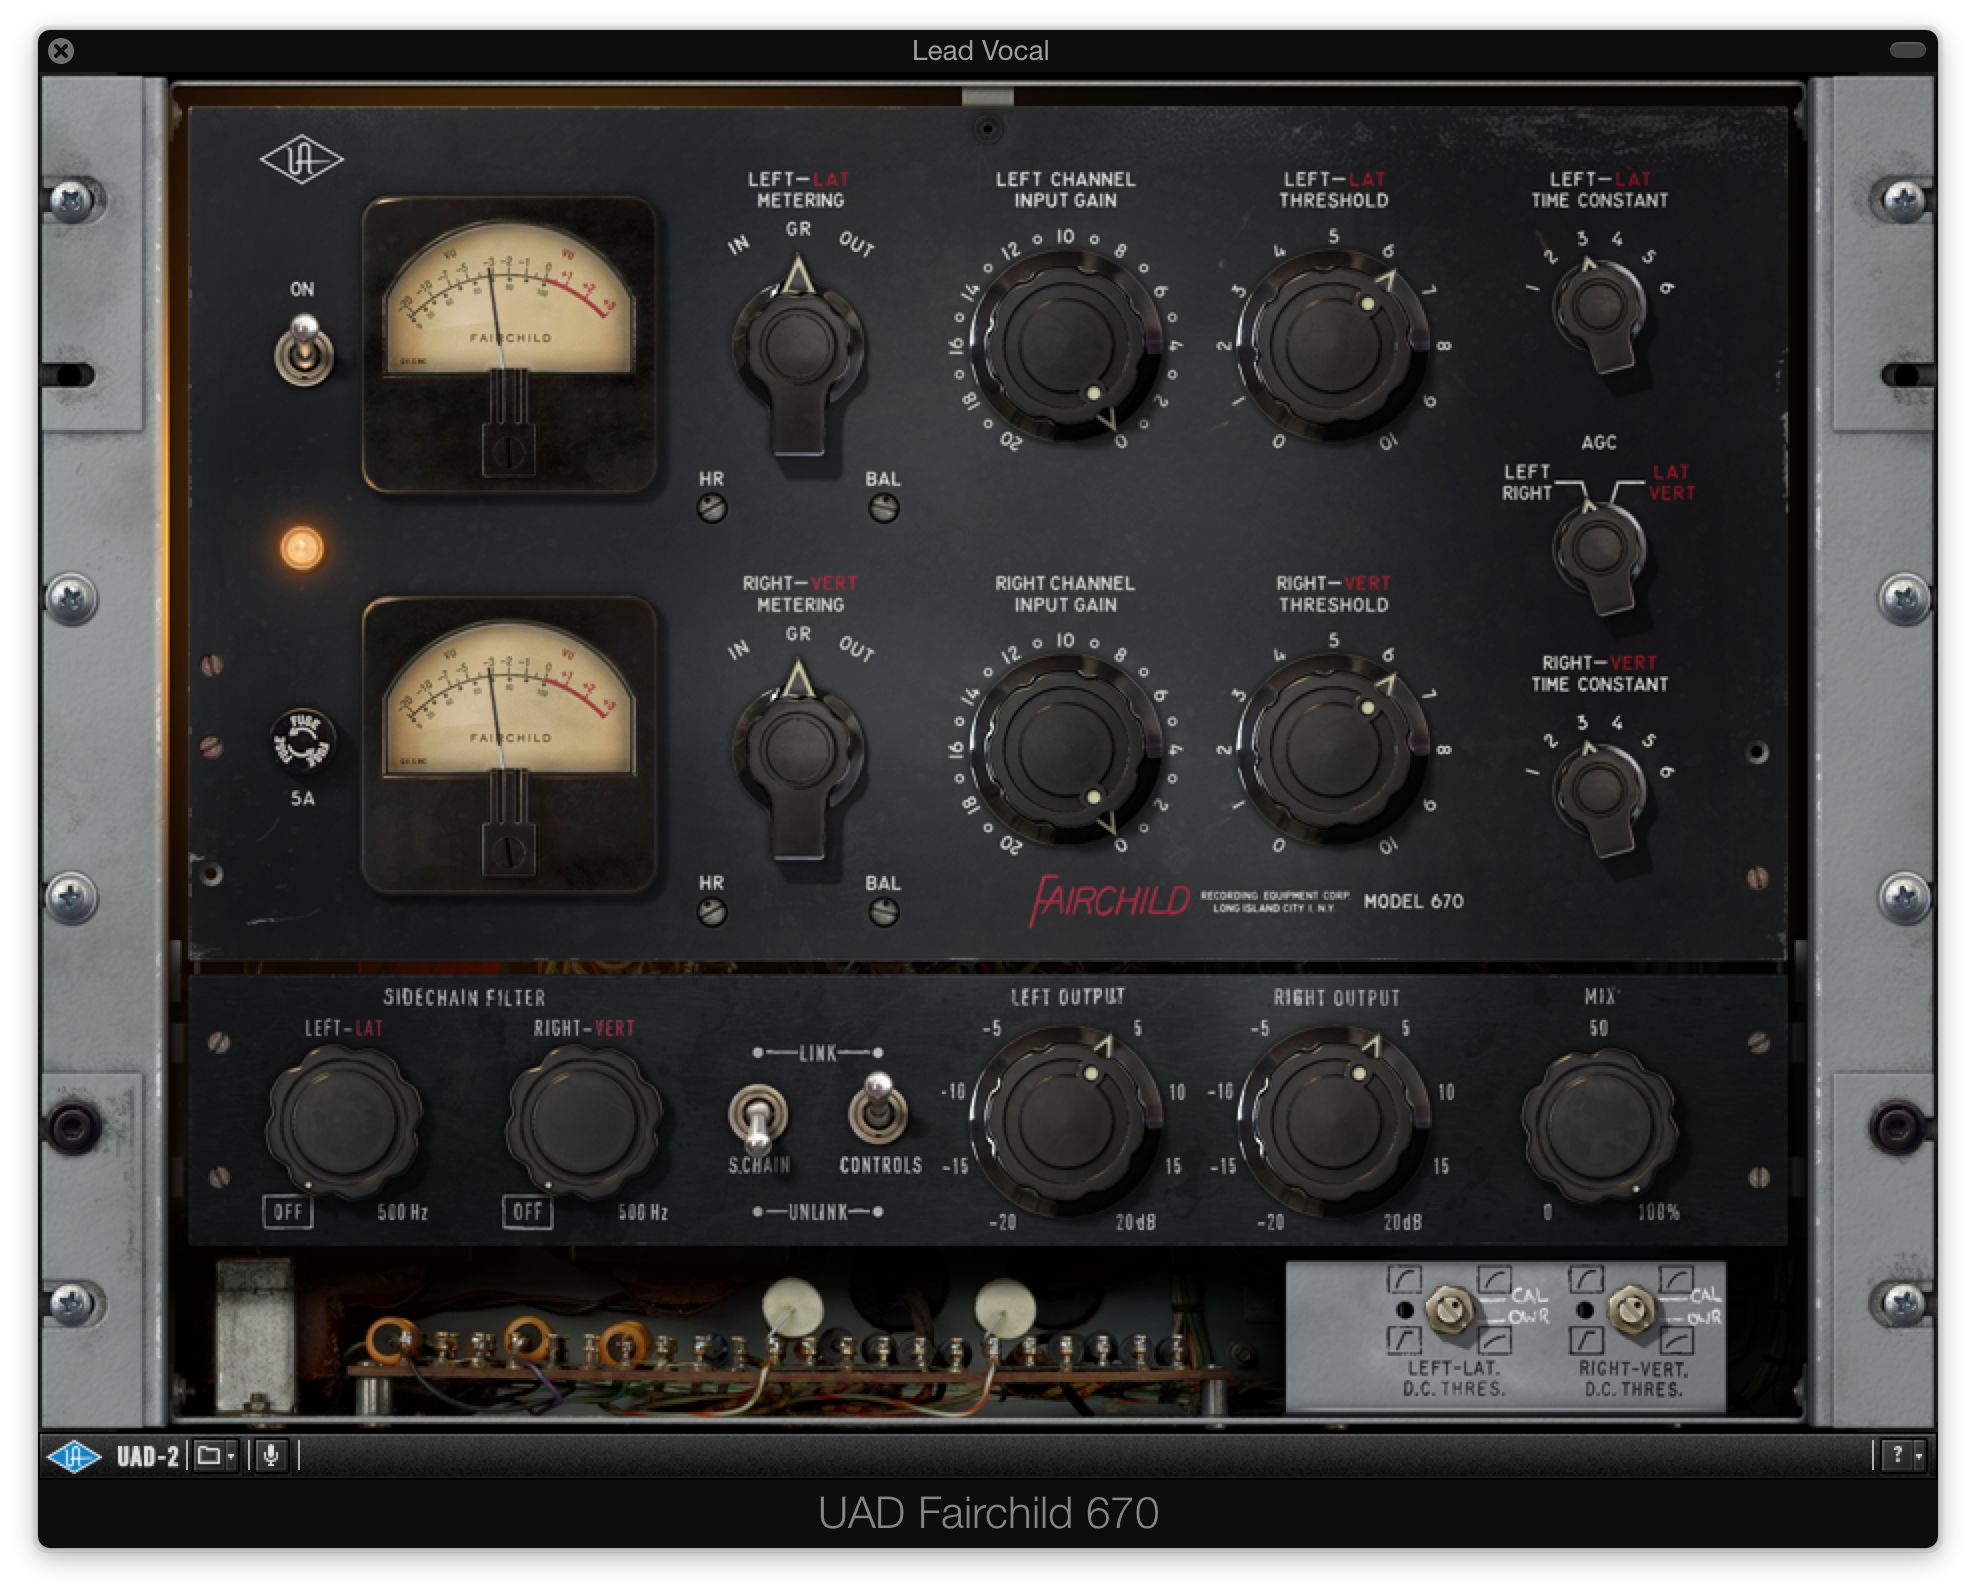
Task: Click the red Fairchild brand logo
Action: click(1110, 901)
